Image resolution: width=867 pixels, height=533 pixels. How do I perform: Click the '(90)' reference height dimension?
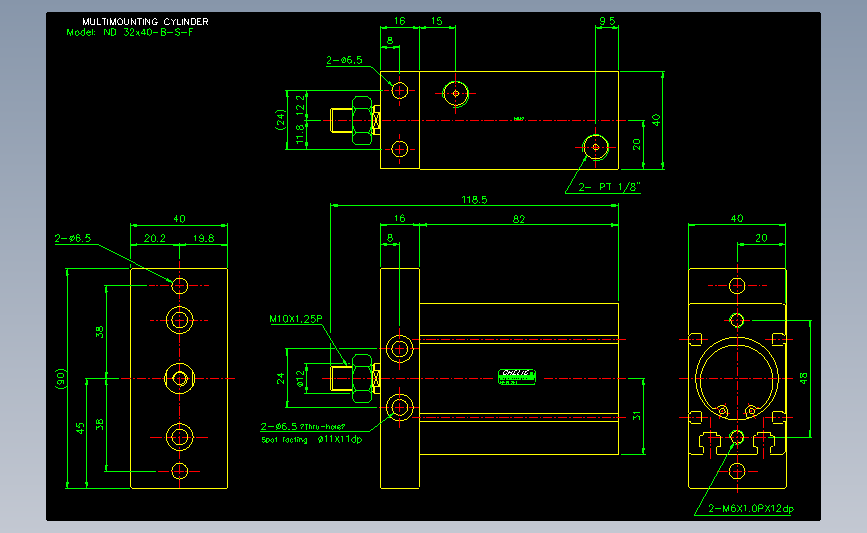(x=61, y=379)
